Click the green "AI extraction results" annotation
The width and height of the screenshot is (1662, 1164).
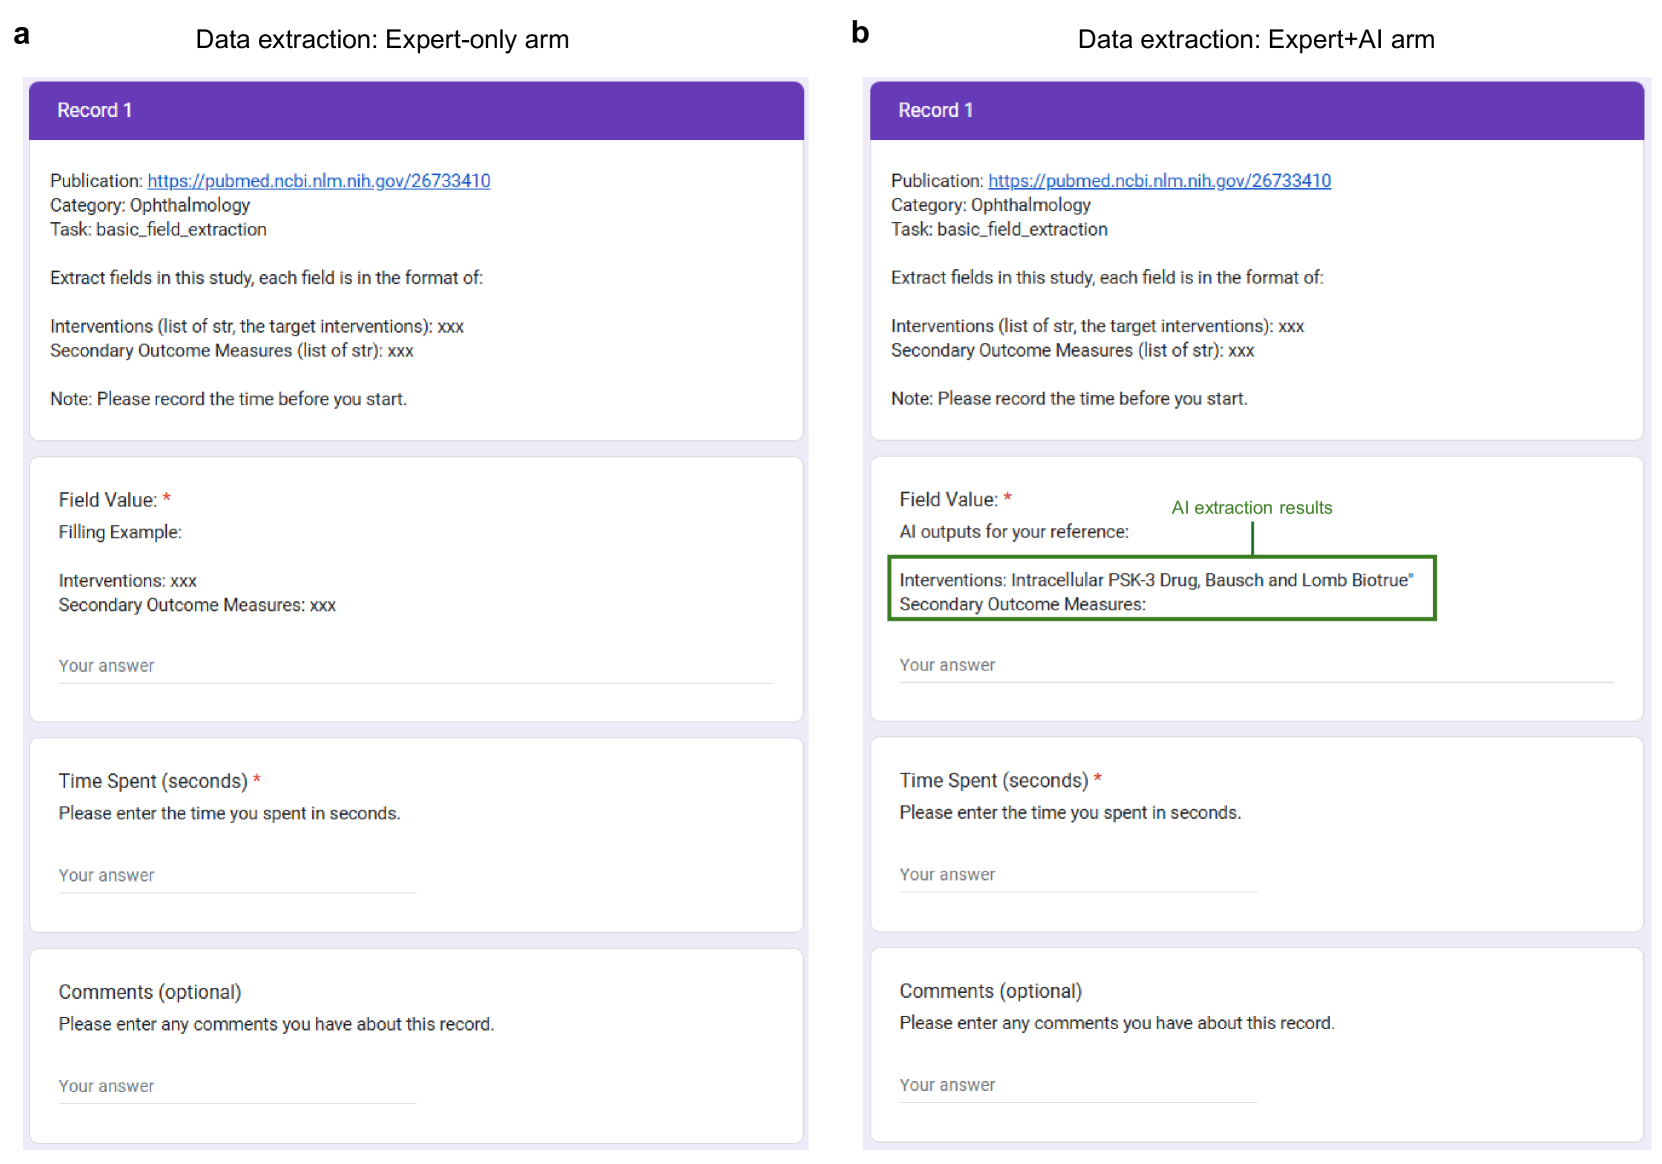tap(1251, 508)
